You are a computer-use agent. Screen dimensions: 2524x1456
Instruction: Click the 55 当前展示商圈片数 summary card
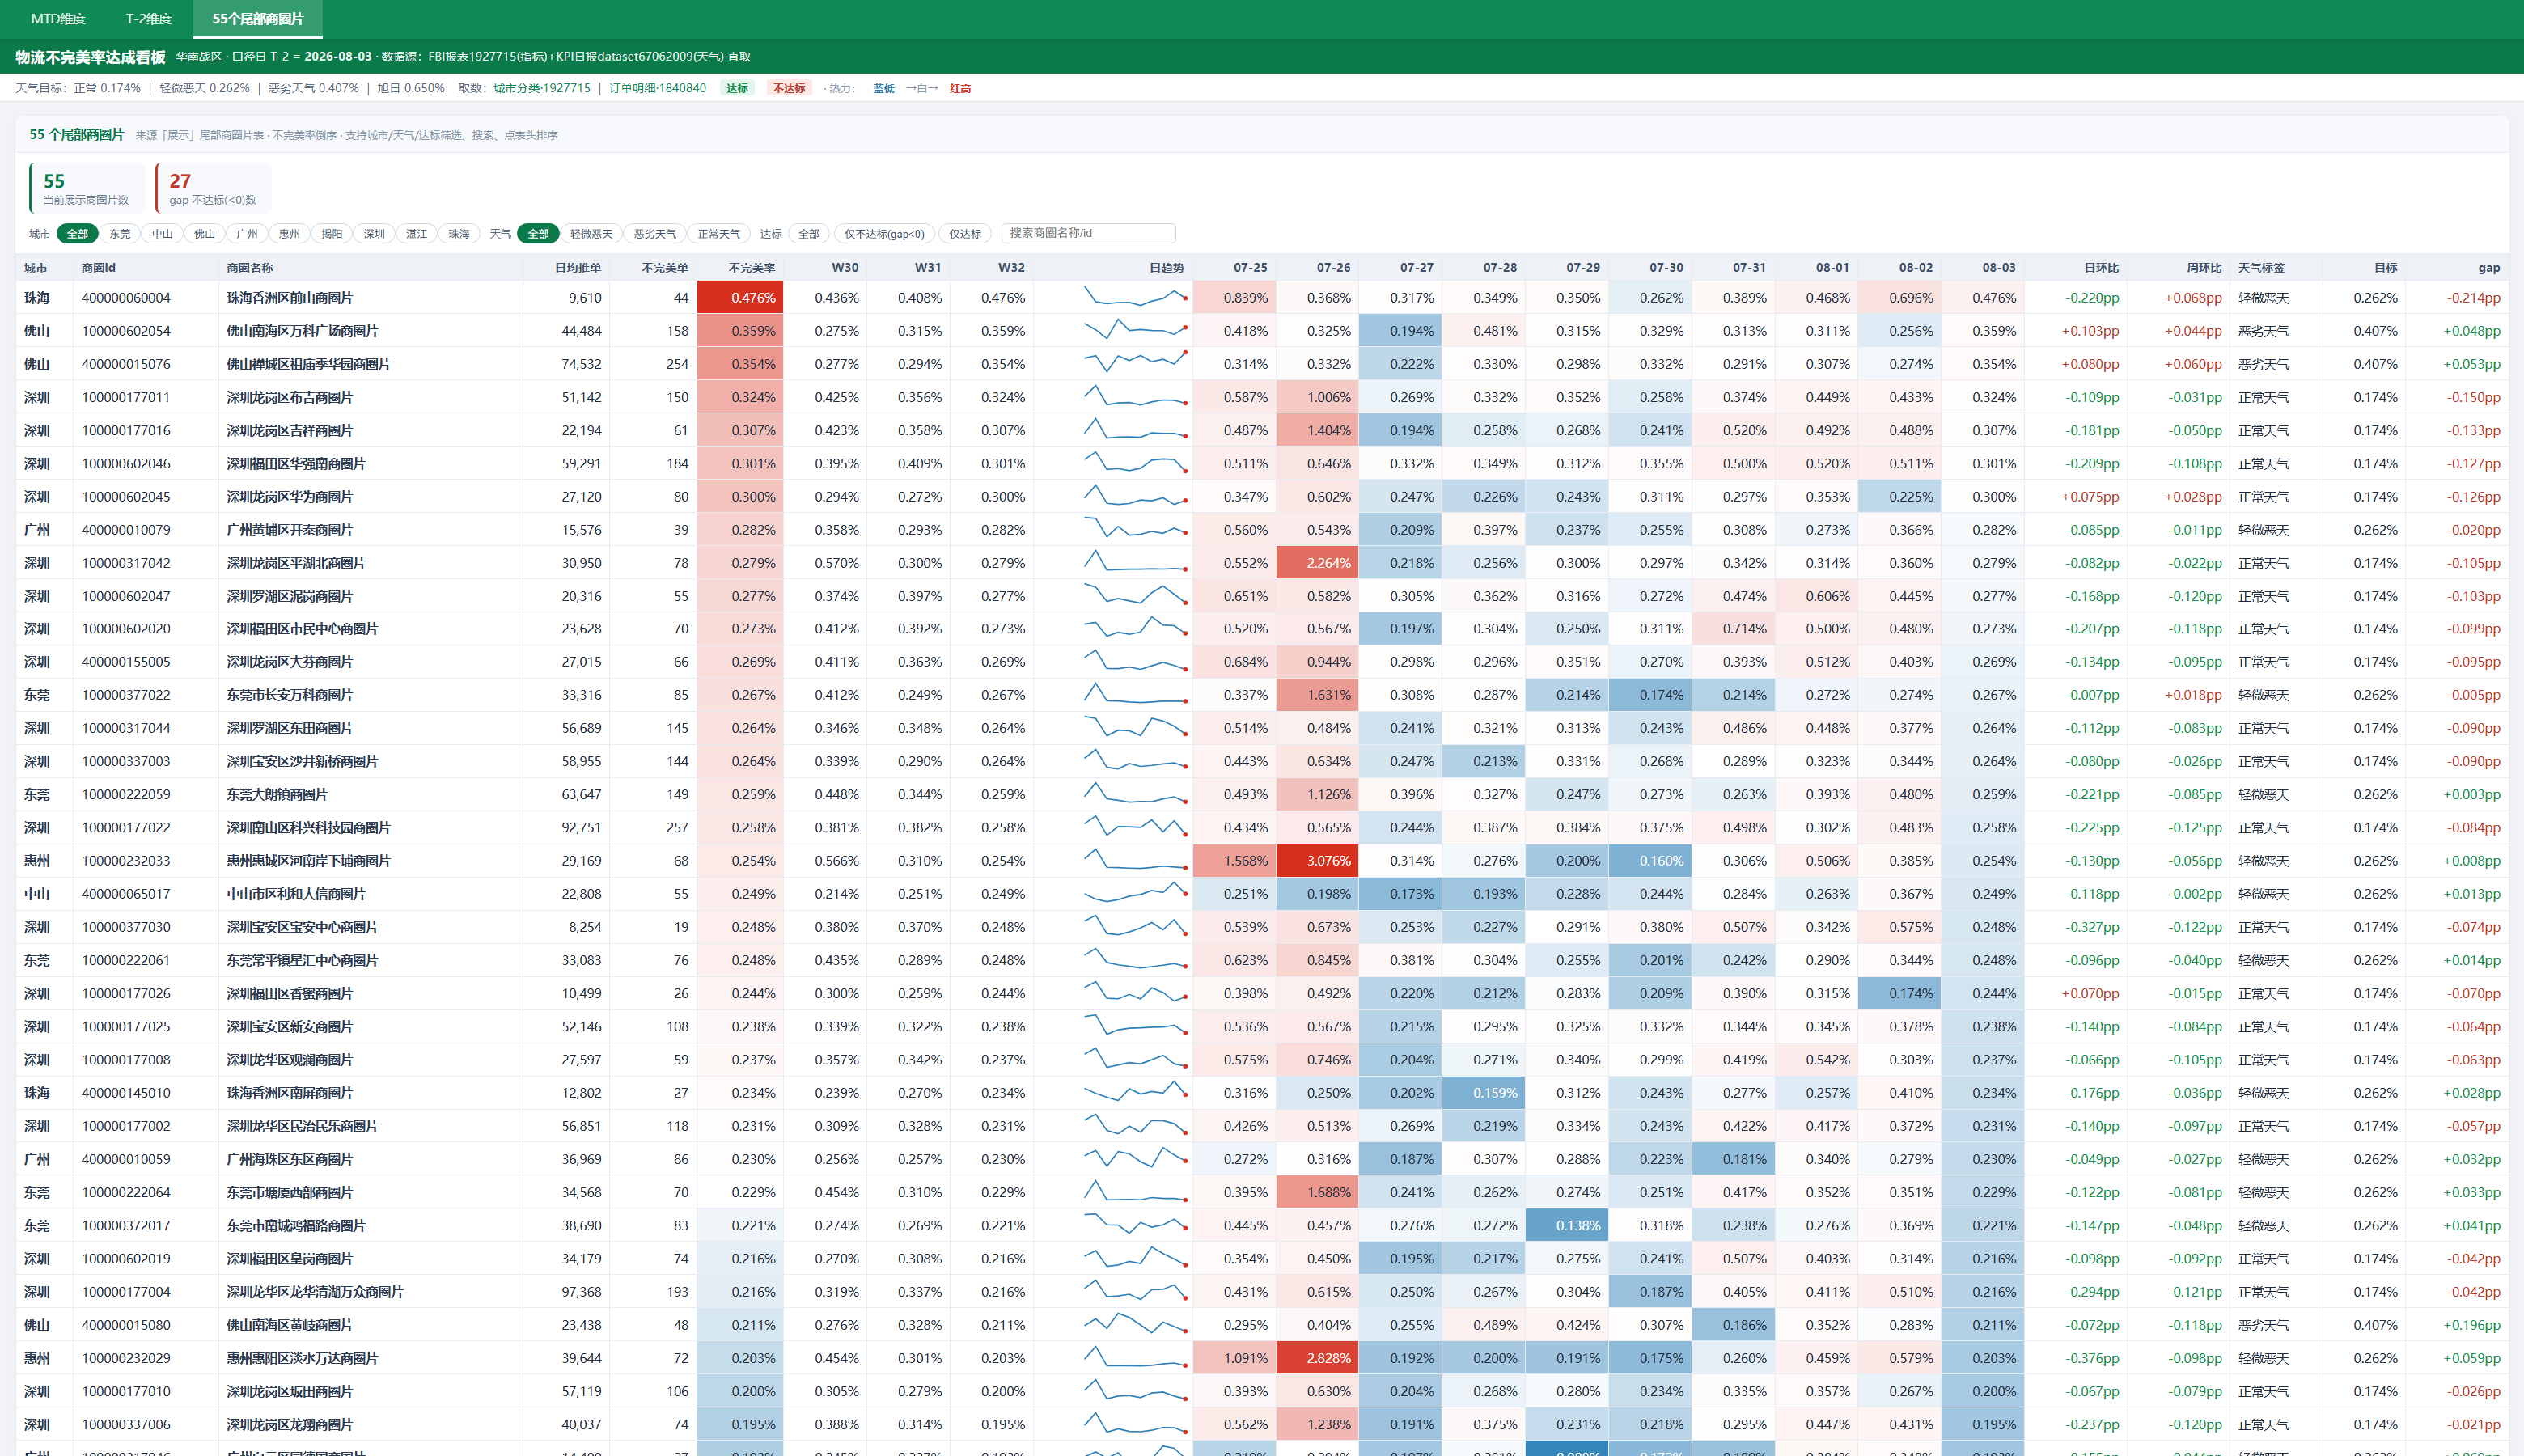[87, 188]
